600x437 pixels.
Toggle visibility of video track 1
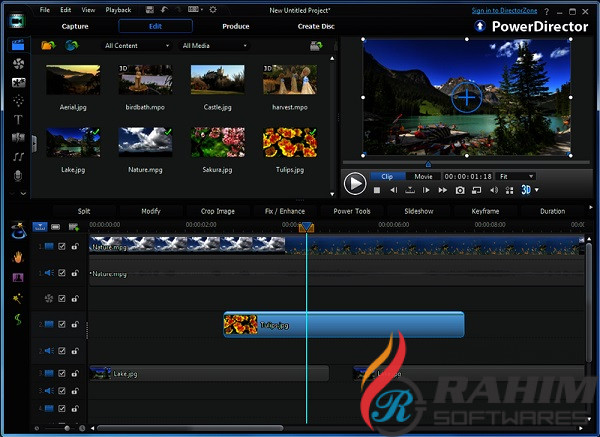click(62, 246)
